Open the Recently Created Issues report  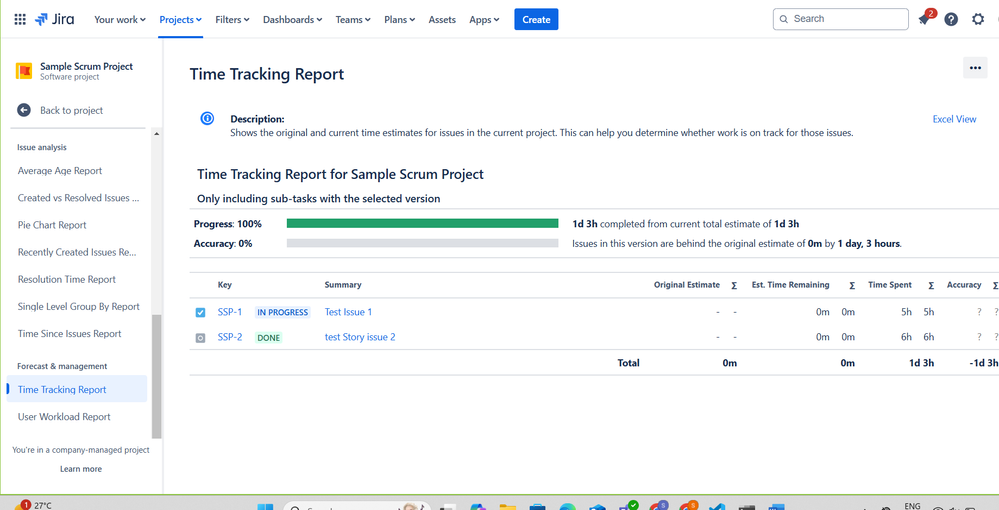point(77,252)
